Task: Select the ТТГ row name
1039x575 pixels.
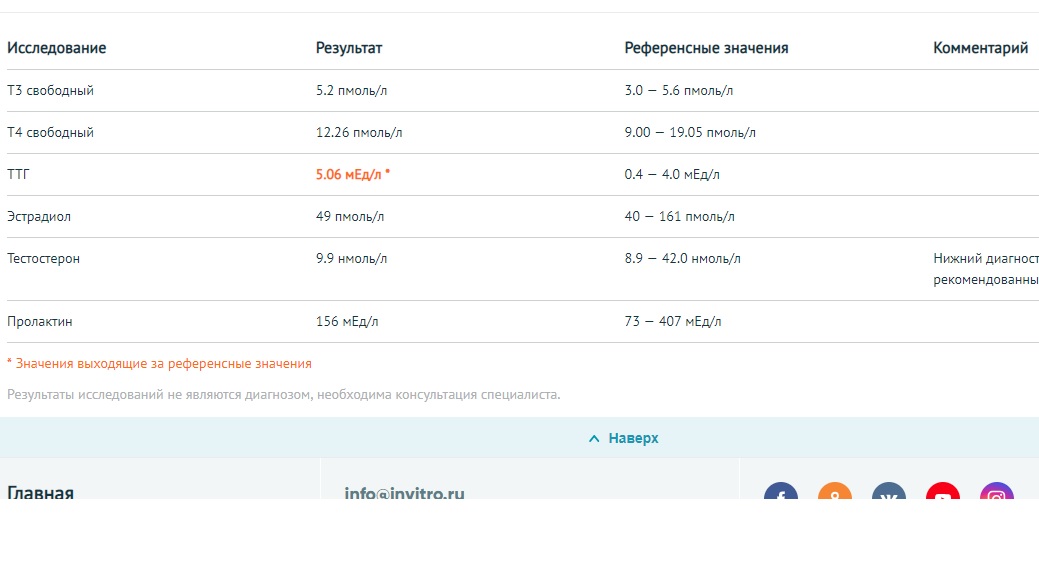Action: click(x=19, y=174)
